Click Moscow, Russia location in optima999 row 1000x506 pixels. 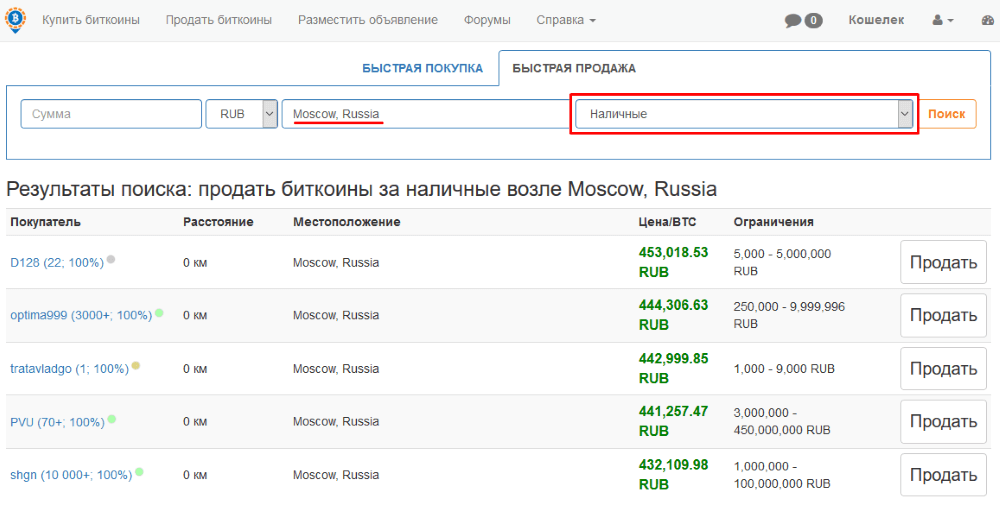(x=336, y=315)
